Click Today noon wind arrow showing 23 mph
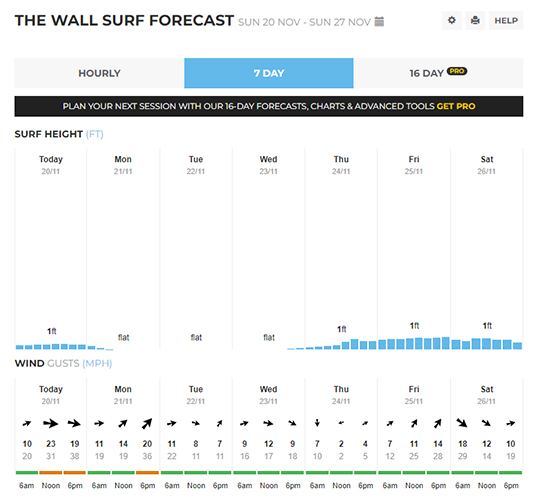This screenshot has width=533, height=502. [51, 423]
